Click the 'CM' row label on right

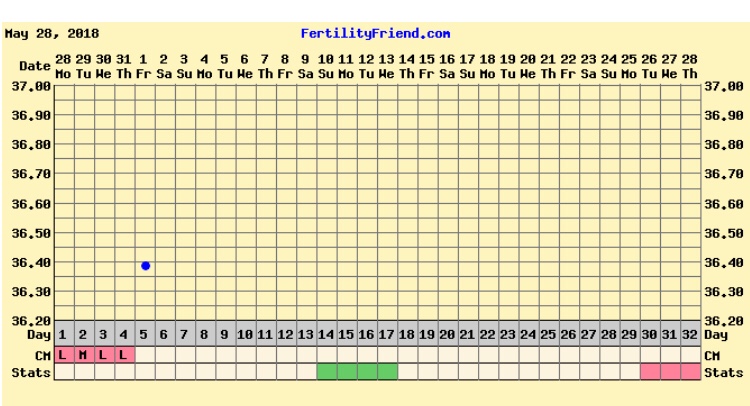pos(713,354)
